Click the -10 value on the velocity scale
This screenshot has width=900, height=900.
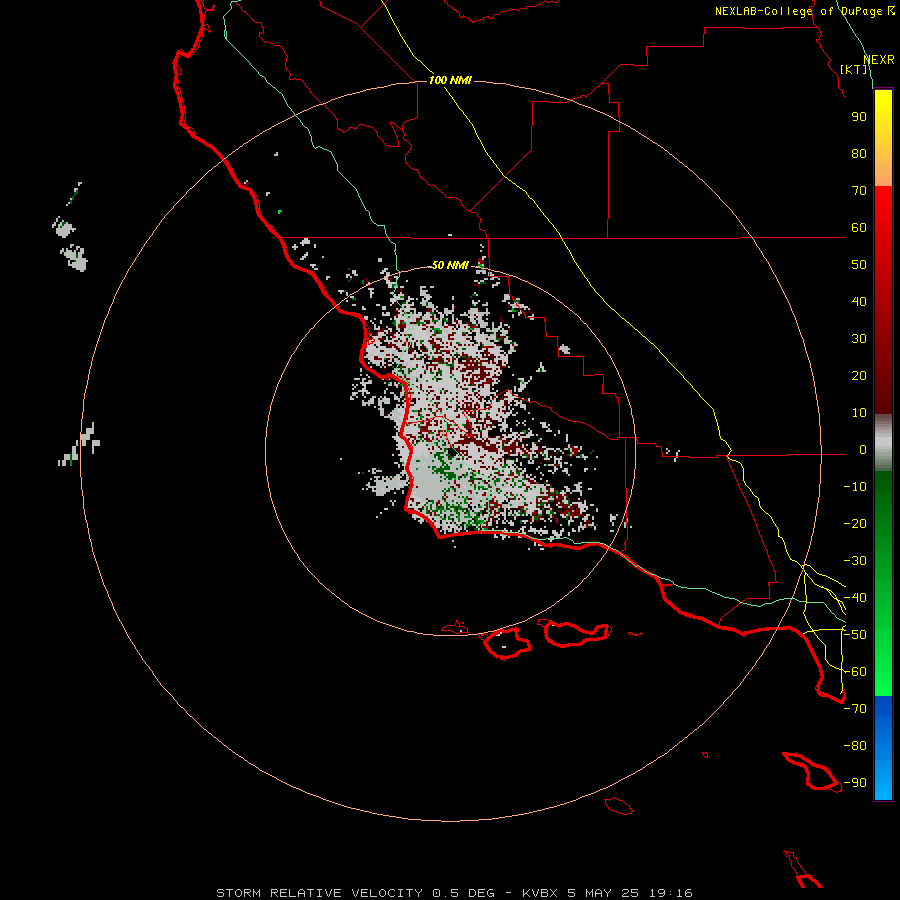tap(855, 487)
